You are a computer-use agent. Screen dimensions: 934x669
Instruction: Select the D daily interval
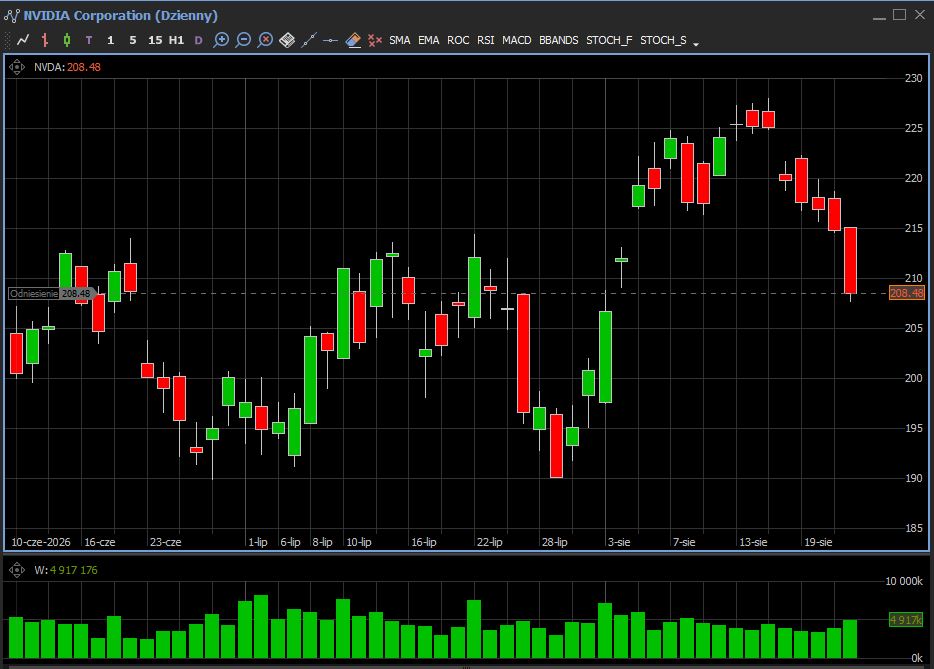coord(198,40)
